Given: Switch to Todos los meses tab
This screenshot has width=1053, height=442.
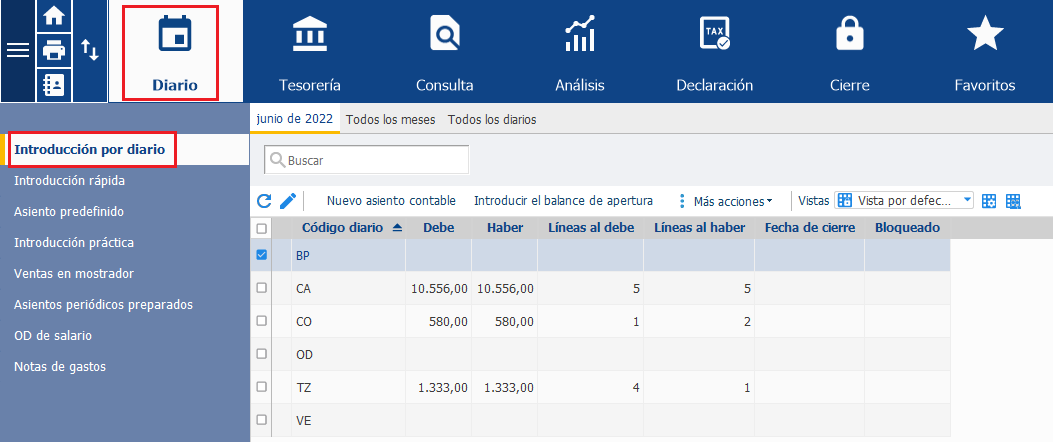Looking at the screenshot, I should coord(391,120).
